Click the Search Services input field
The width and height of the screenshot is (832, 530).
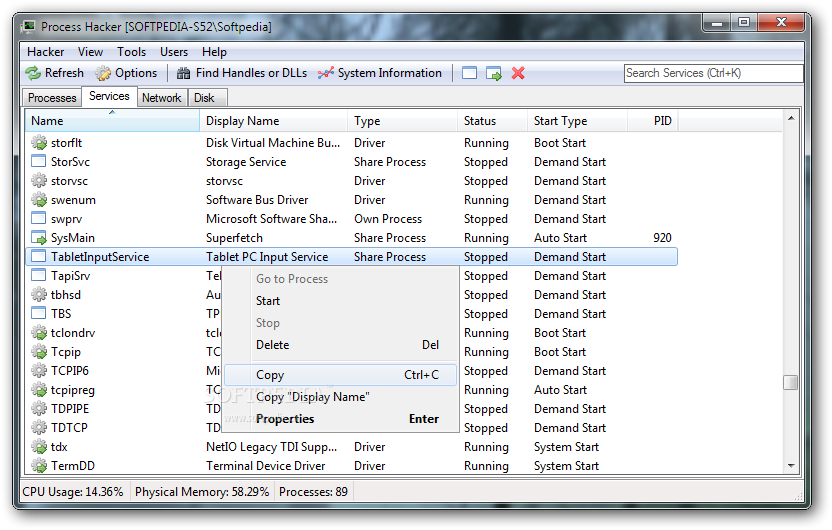(x=714, y=73)
